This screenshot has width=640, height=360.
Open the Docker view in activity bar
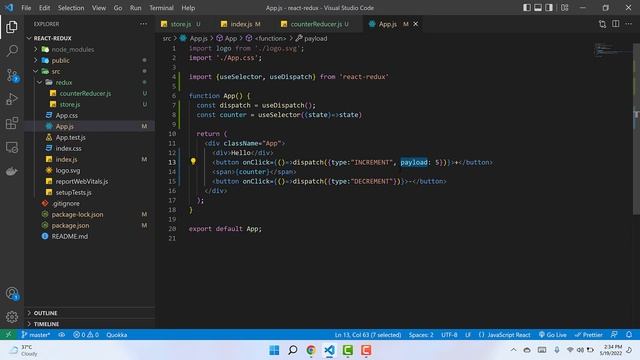point(12,171)
